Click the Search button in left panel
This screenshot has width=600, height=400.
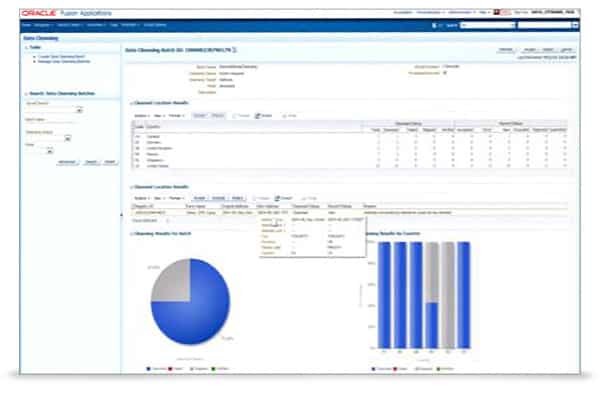92,160
